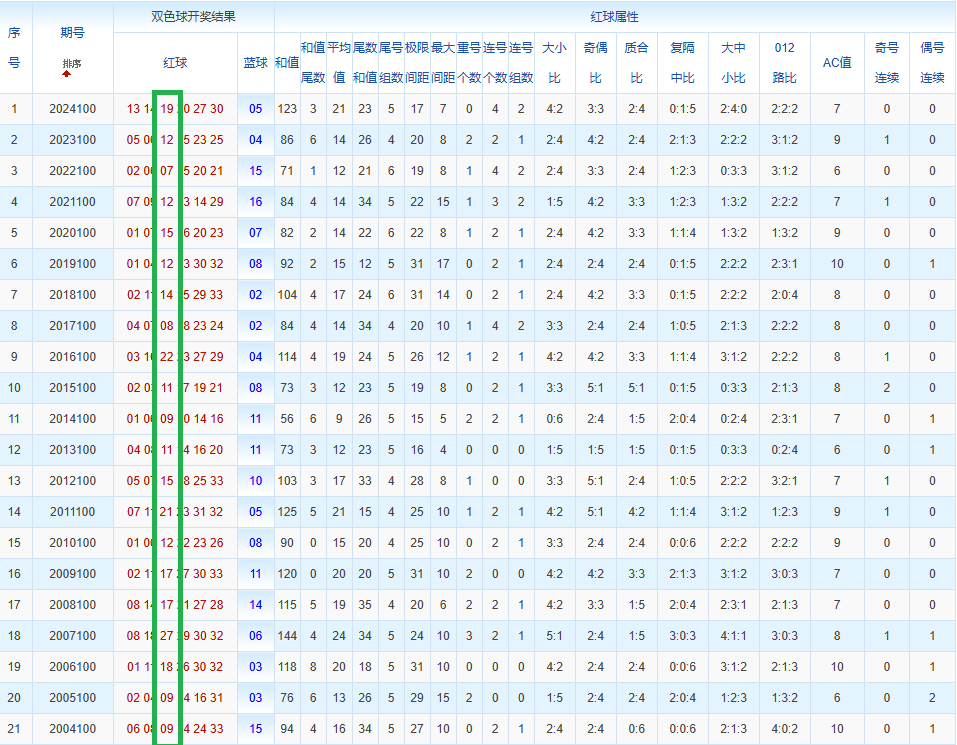Select period number 2014100
The image size is (957, 745).
coord(73,419)
